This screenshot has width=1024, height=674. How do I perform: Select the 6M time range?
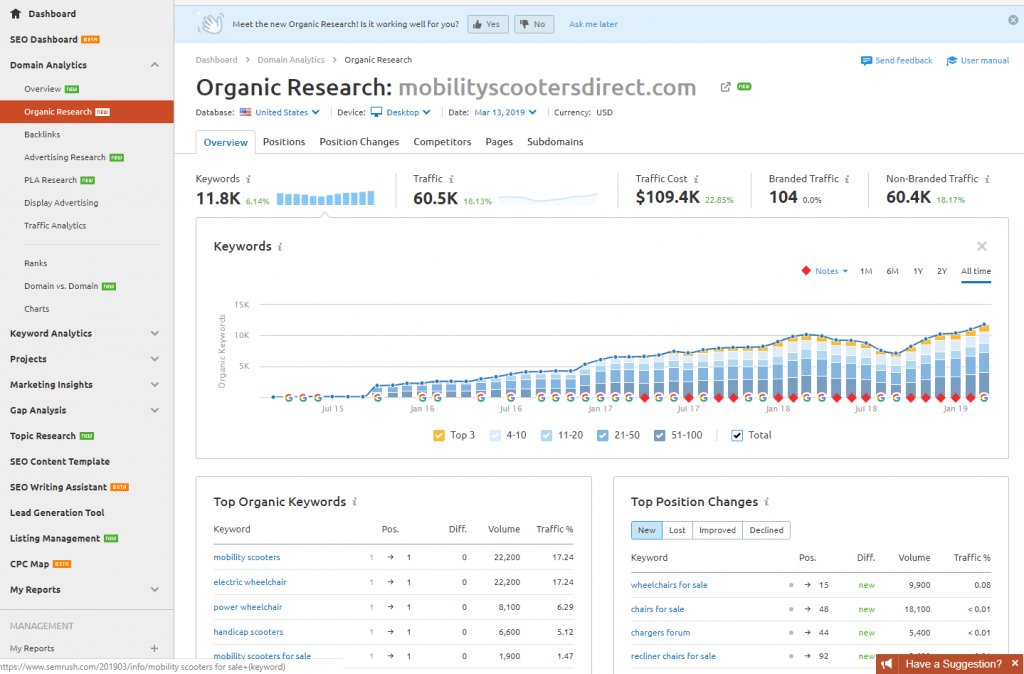pyautogui.click(x=892, y=271)
